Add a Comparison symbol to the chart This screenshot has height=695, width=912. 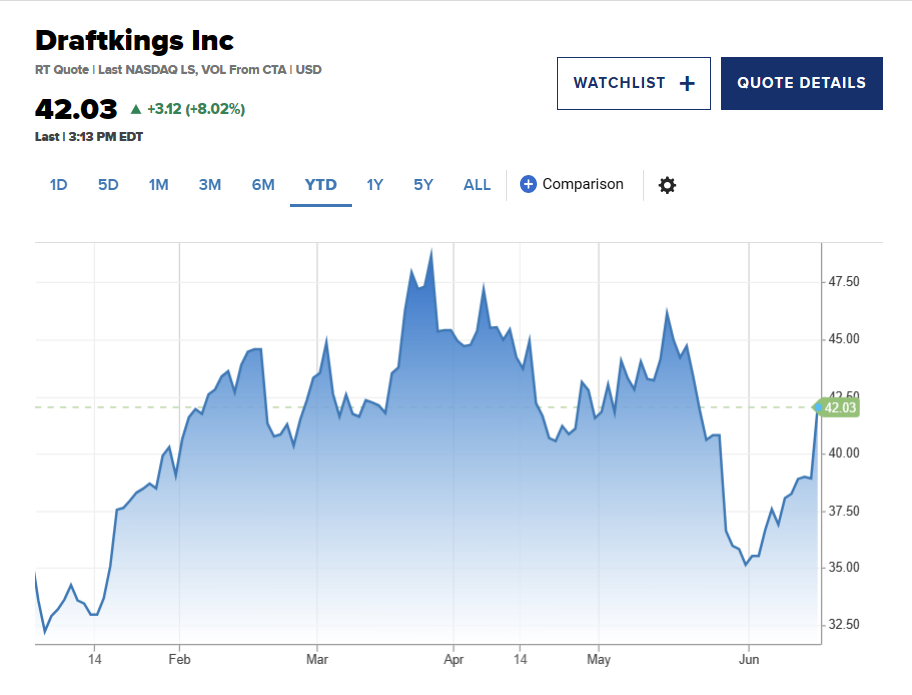coord(572,184)
